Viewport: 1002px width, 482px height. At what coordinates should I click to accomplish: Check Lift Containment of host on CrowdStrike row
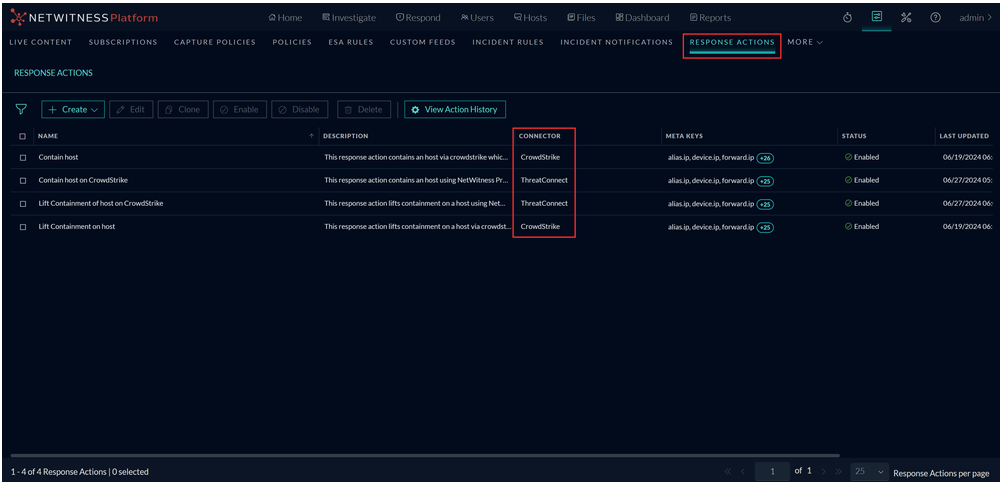[23, 203]
